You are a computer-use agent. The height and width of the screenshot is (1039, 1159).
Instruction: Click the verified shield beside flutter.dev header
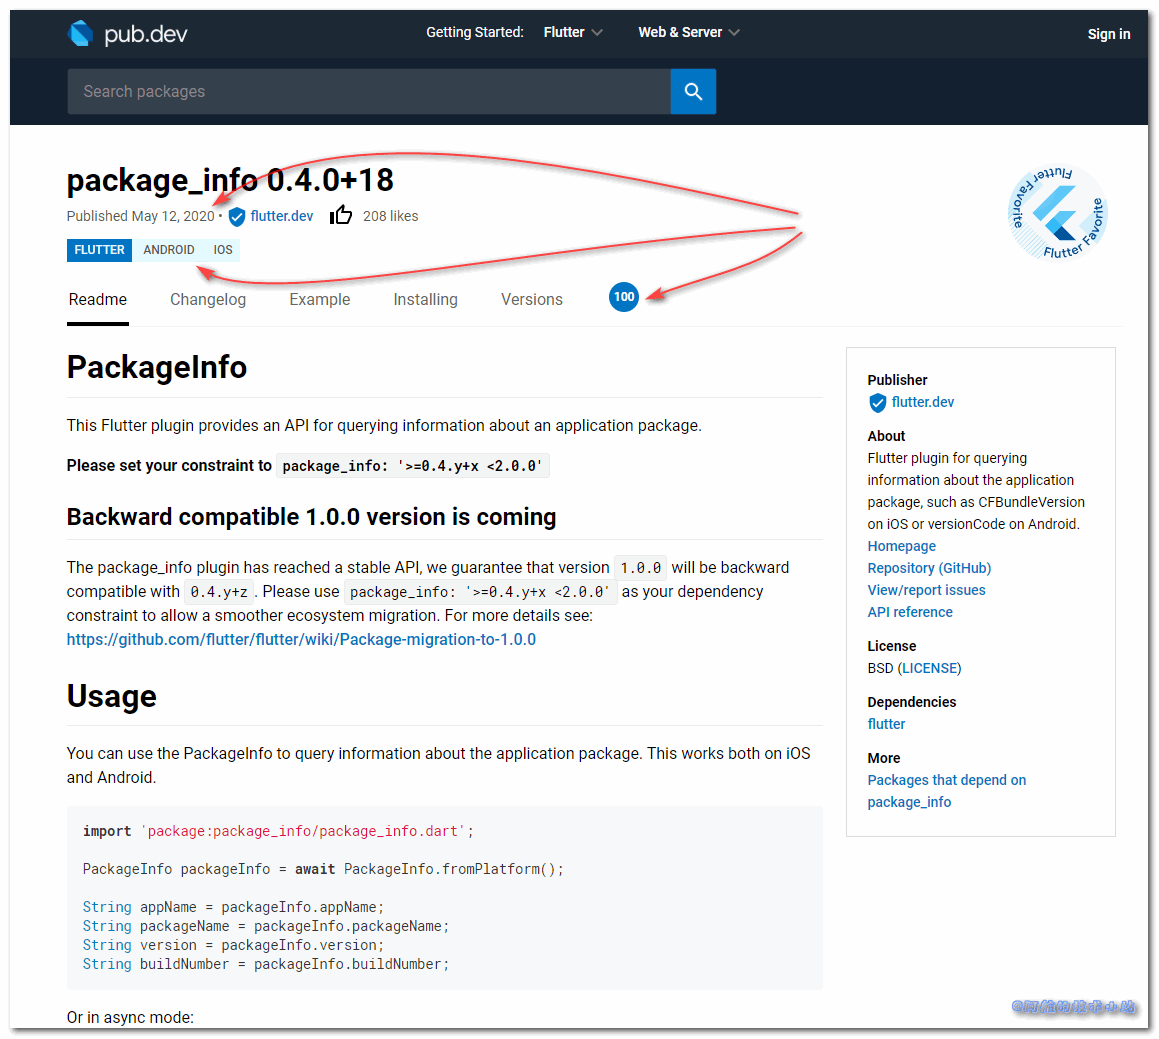(x=237, y=217)
